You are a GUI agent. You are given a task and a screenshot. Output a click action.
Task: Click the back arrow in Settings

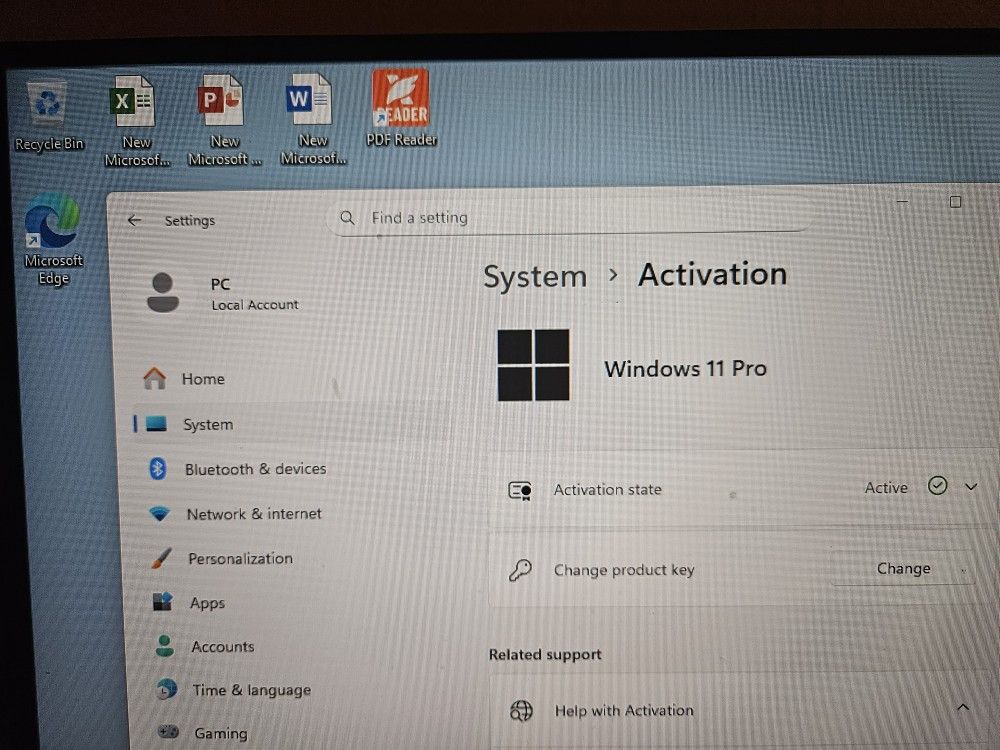132,220
